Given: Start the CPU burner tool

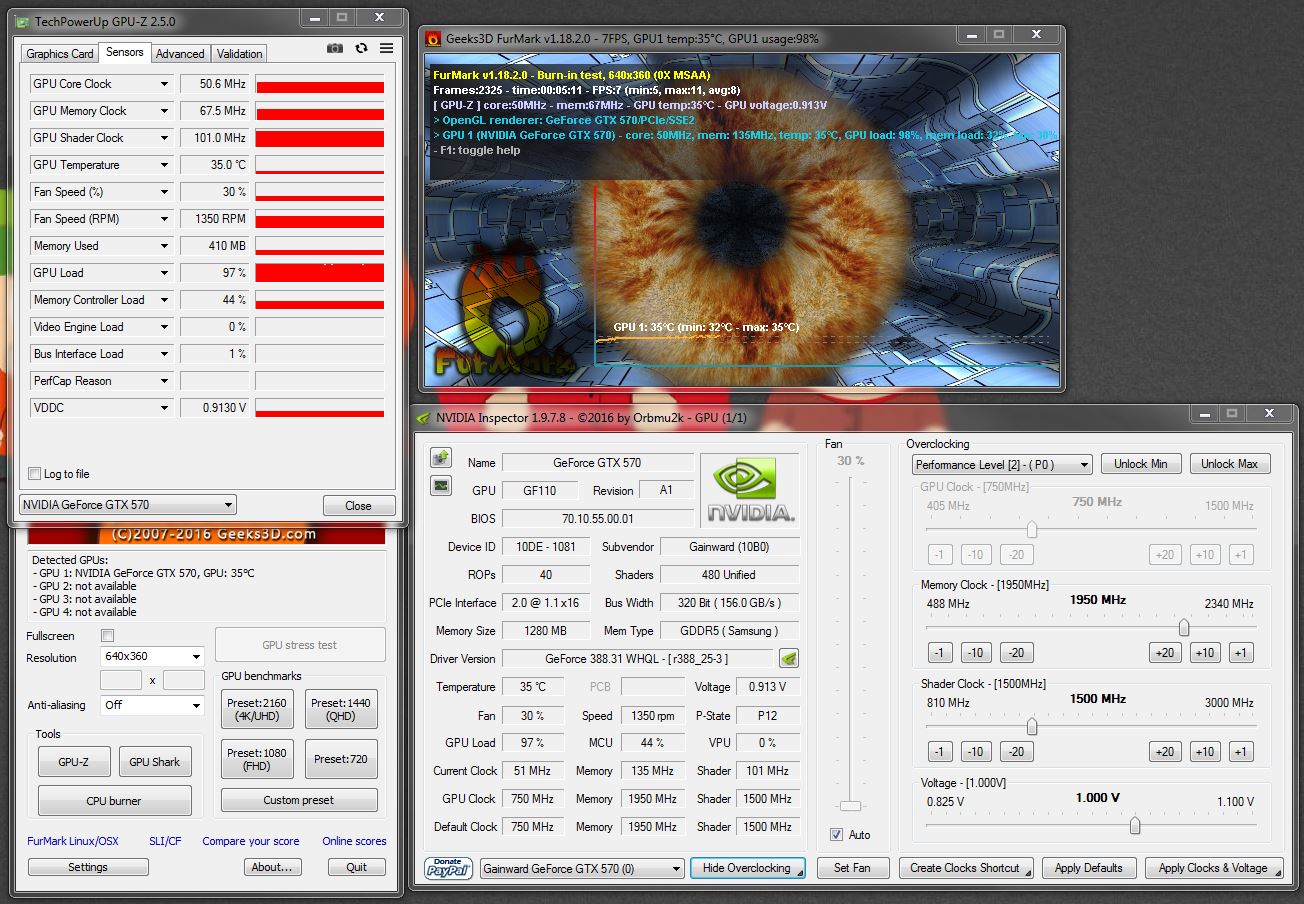Looking at the screenshot, I should pos(115,801).
